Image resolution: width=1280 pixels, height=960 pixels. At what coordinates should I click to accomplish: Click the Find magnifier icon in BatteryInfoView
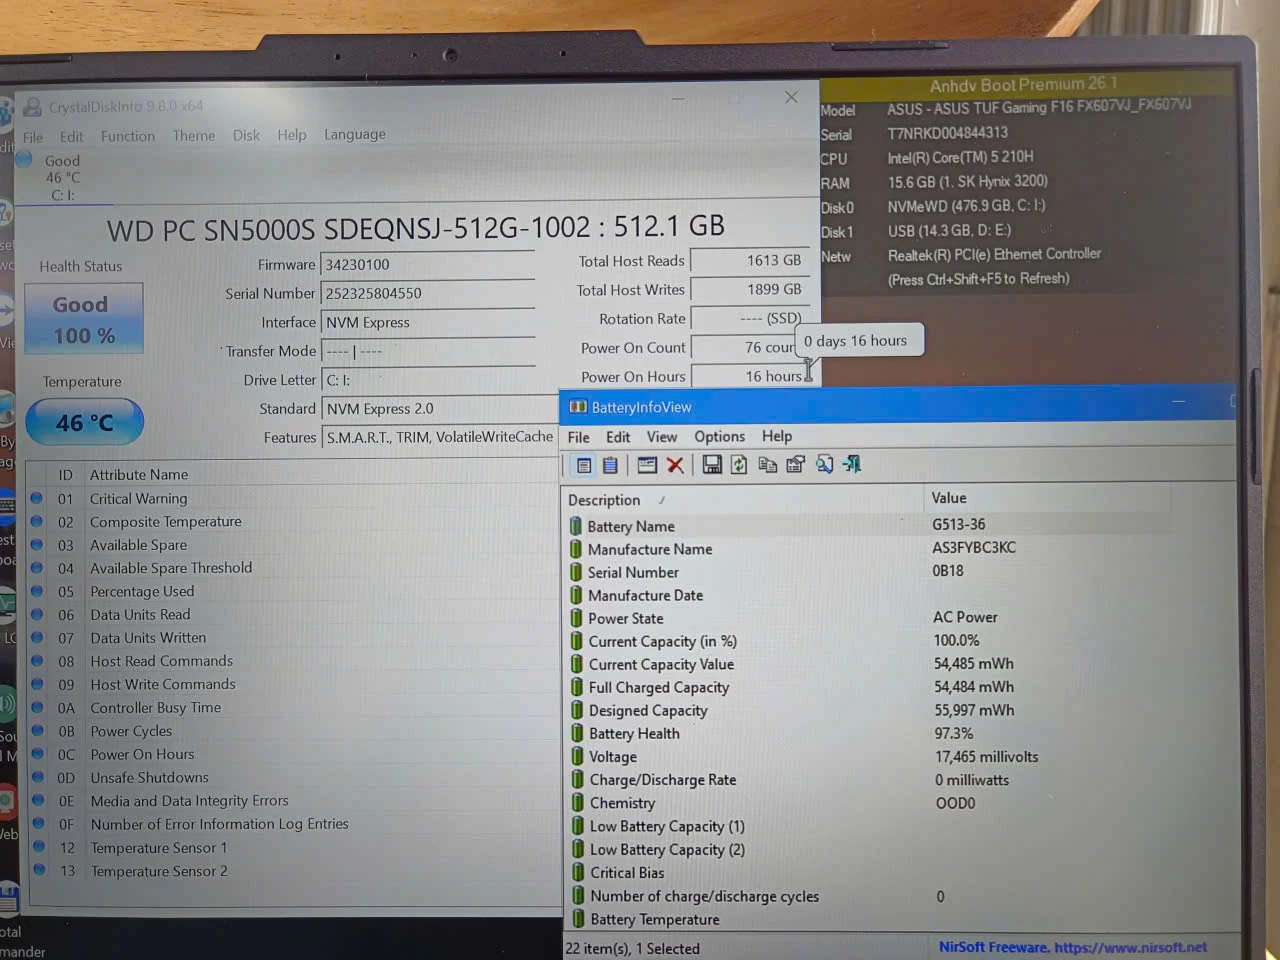click(x=824, y=464)
